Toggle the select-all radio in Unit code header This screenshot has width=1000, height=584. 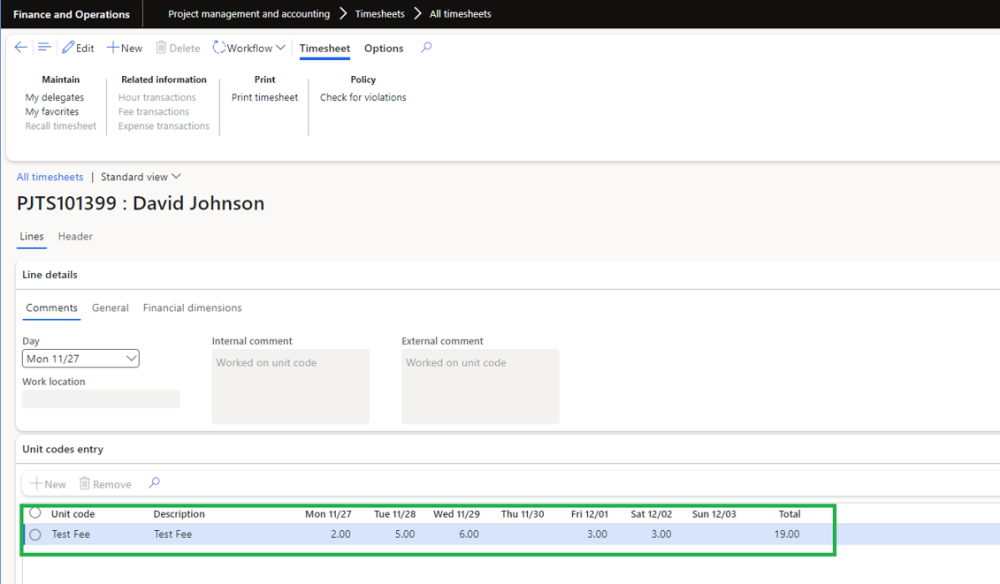click(35, 513)
